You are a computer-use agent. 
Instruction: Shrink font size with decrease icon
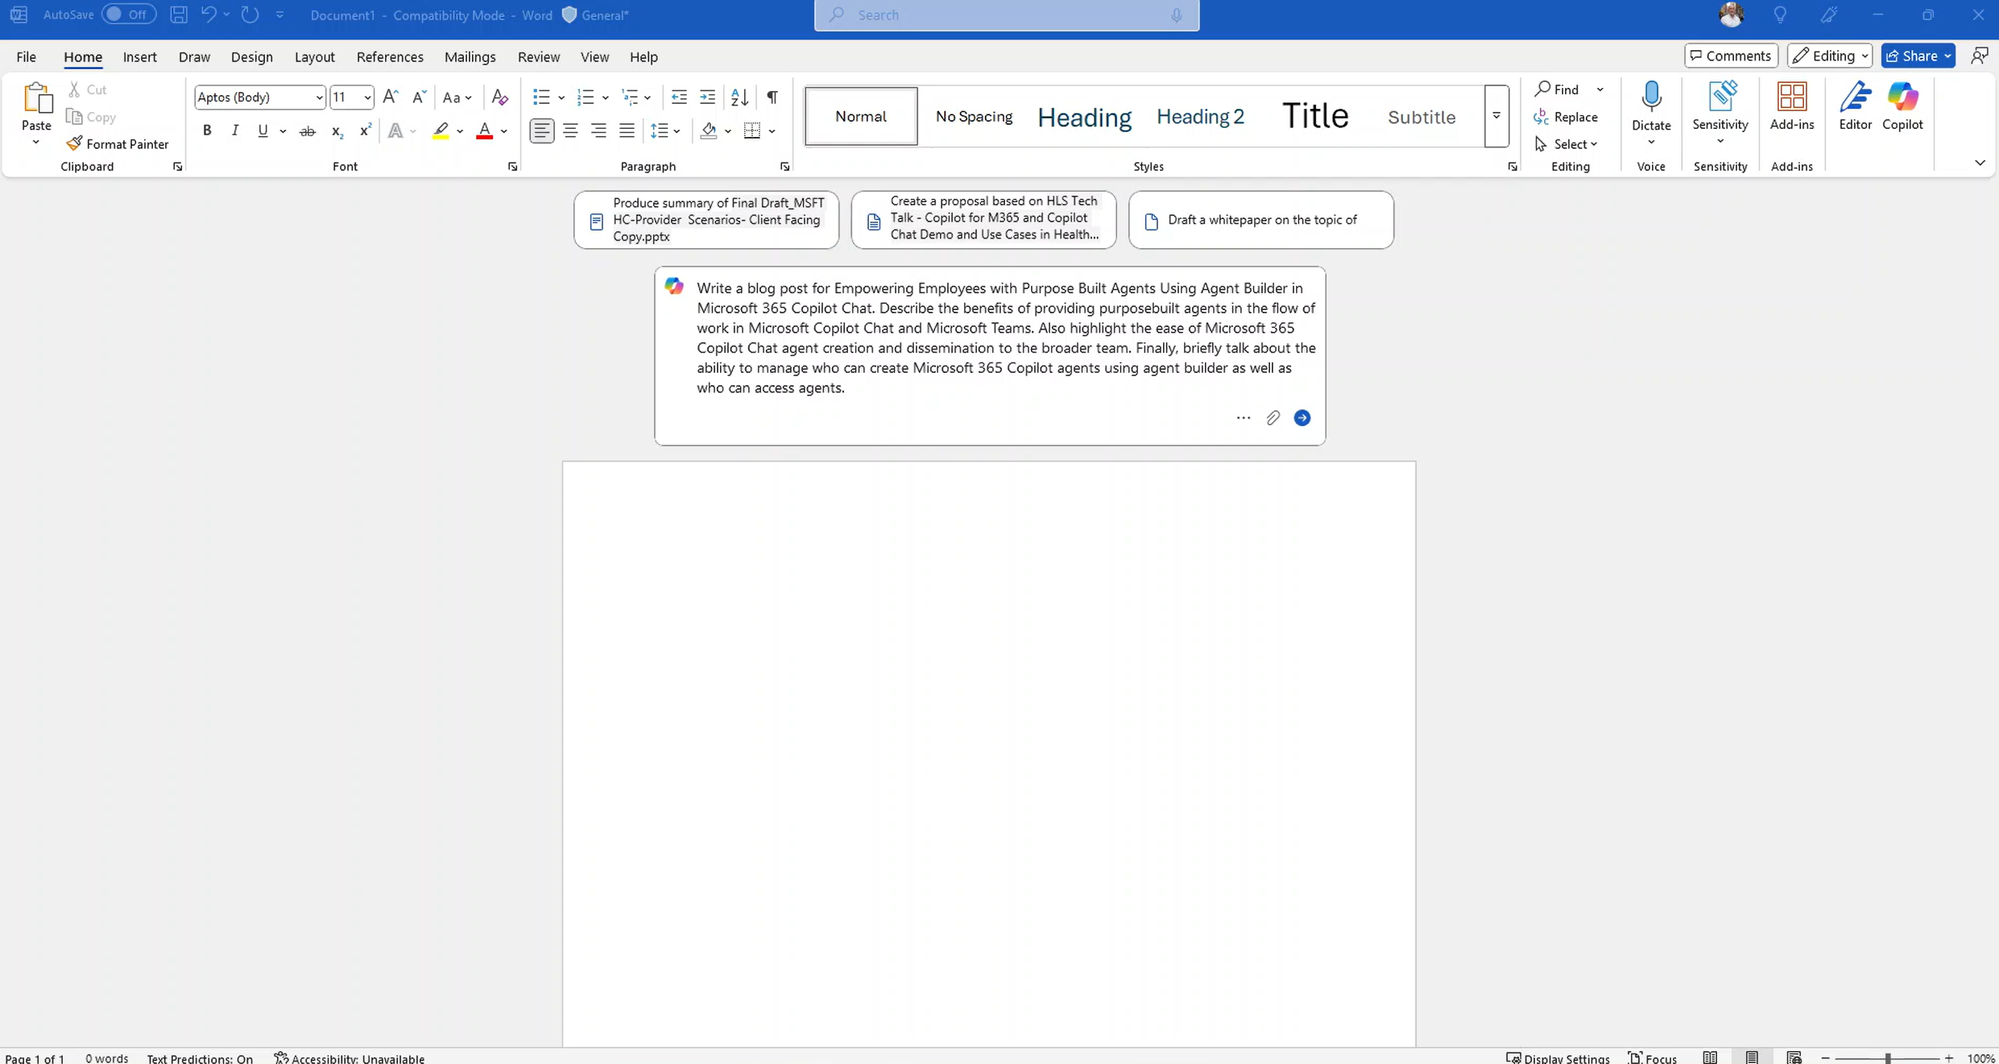click(419, 97)
